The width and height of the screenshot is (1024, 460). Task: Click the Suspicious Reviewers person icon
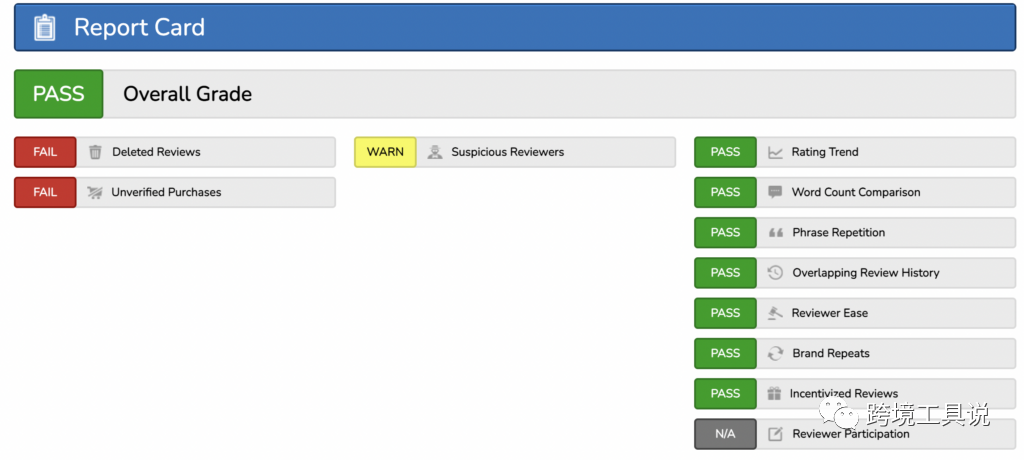pyautogui.click(x=435, y=152)
